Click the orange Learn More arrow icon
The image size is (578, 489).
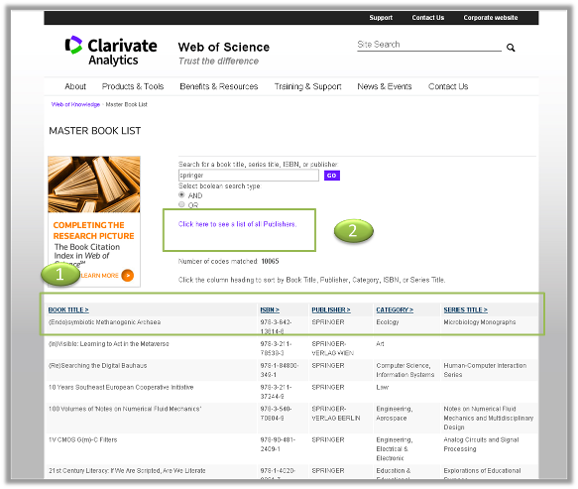point(128,275)
